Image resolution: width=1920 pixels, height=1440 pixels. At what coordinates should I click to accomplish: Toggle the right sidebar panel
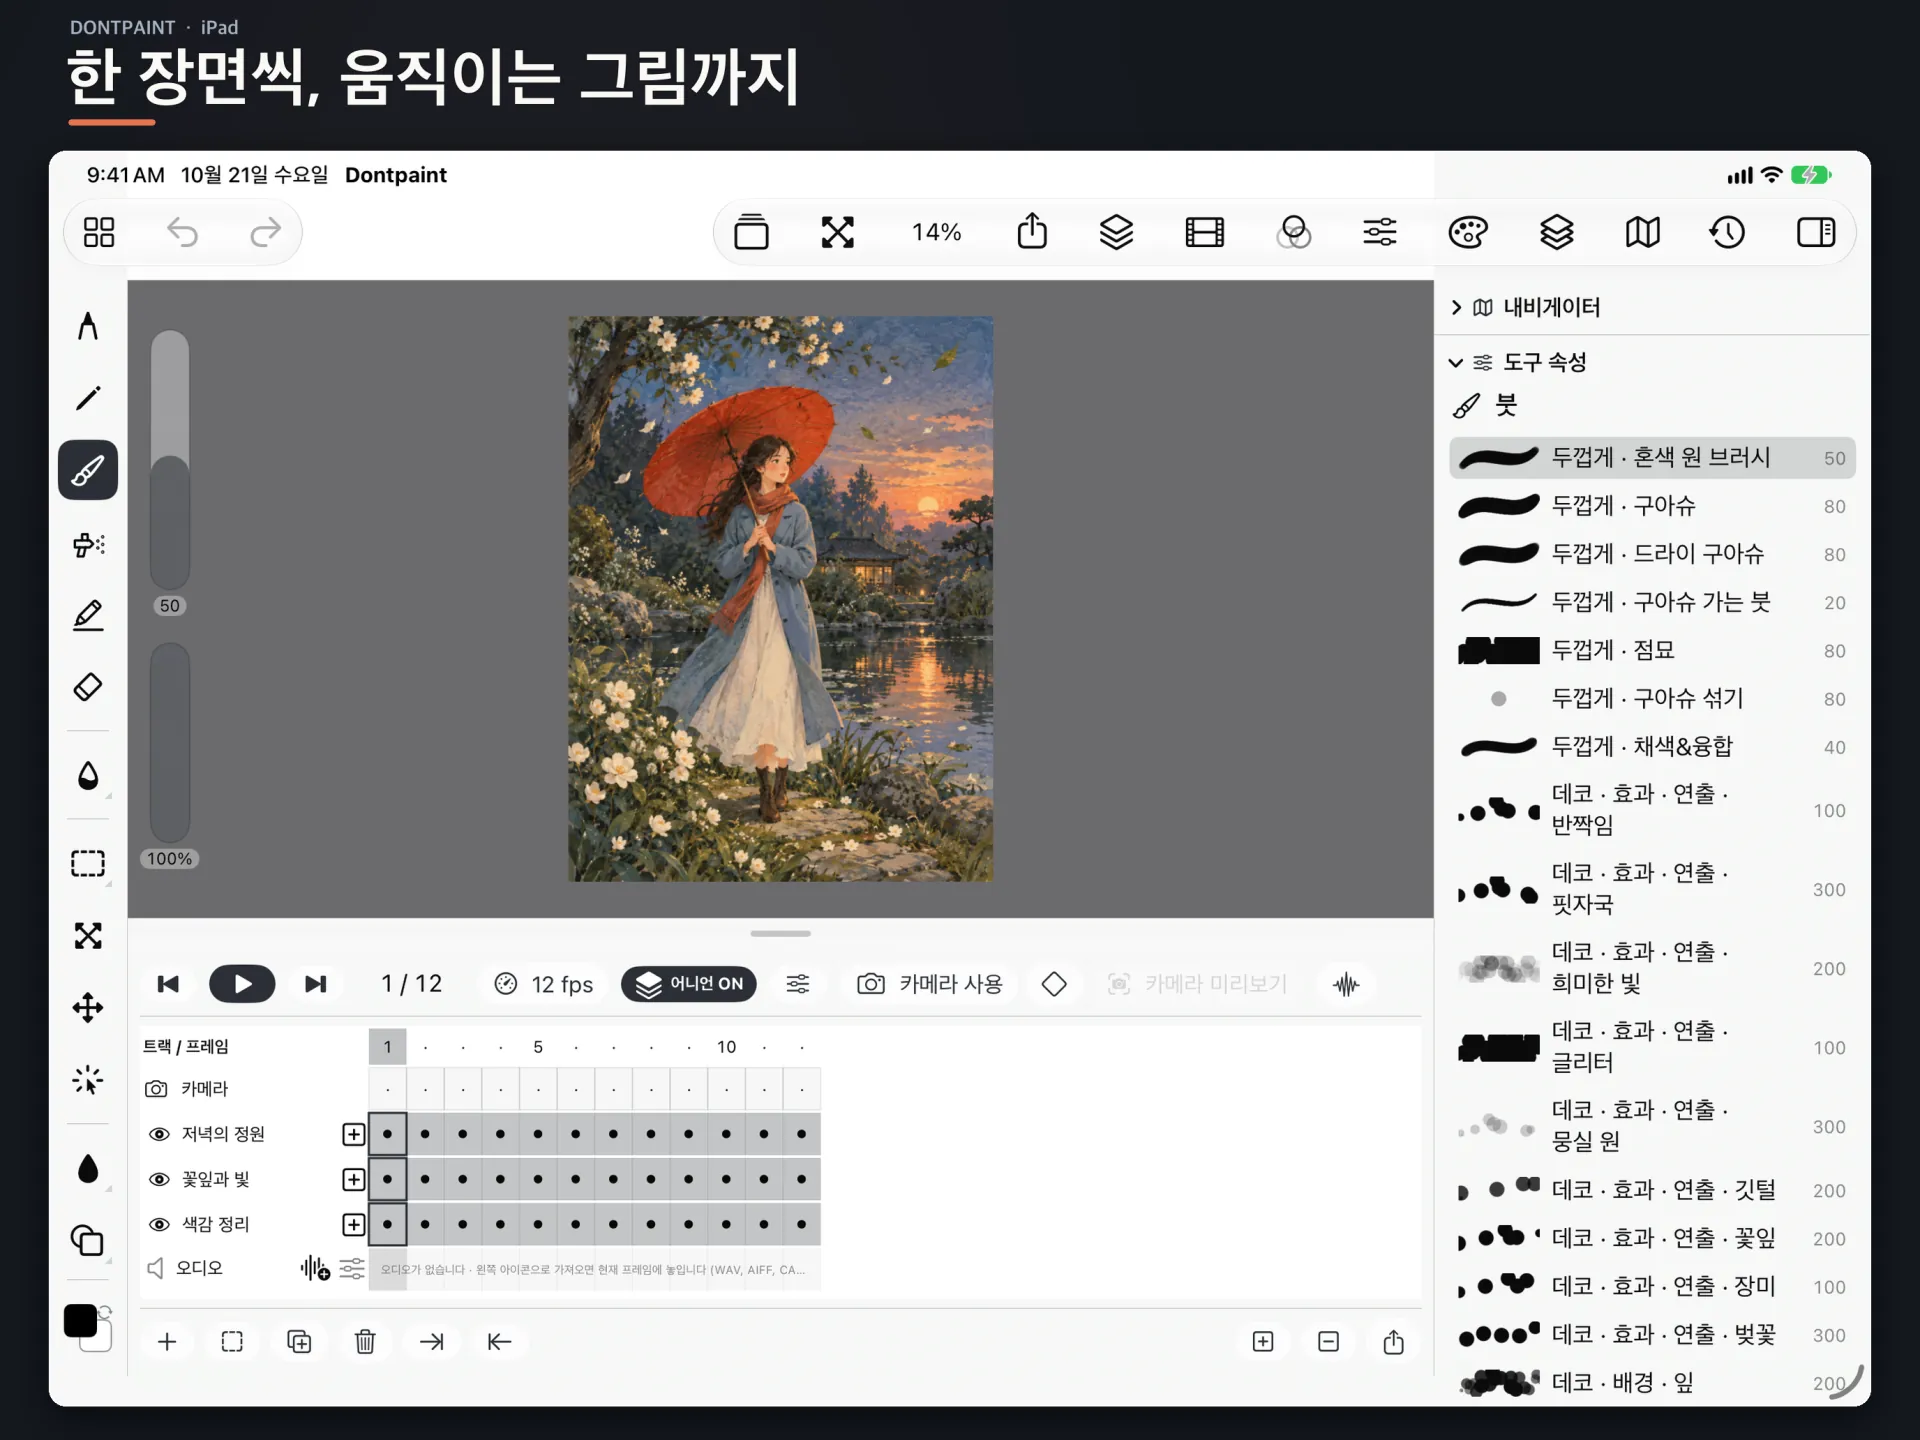(x=1816, y=232)
